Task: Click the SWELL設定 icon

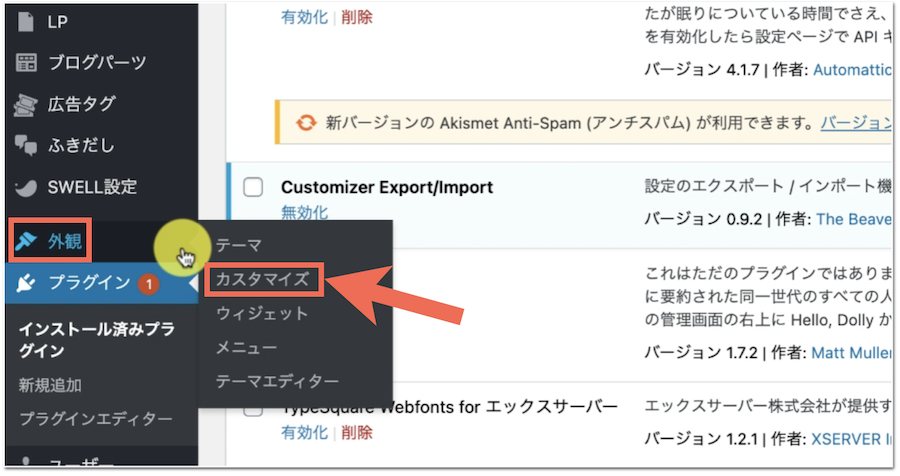Action: click(27, 187)
